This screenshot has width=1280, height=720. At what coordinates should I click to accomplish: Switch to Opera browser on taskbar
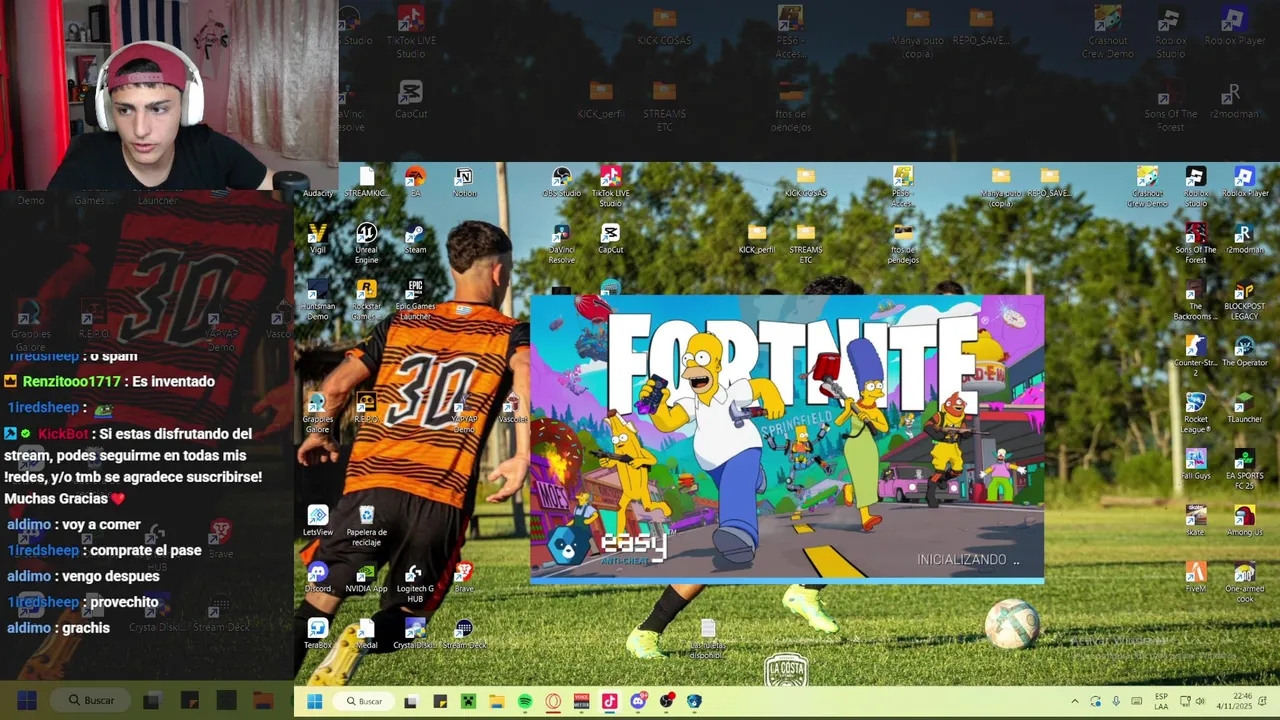[x=553, y=702]
